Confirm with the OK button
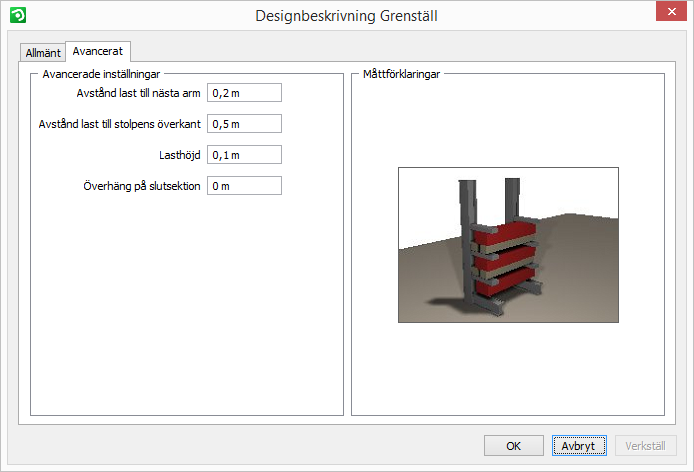The width and height of the screenshot is (694, 472). (513, 446)
